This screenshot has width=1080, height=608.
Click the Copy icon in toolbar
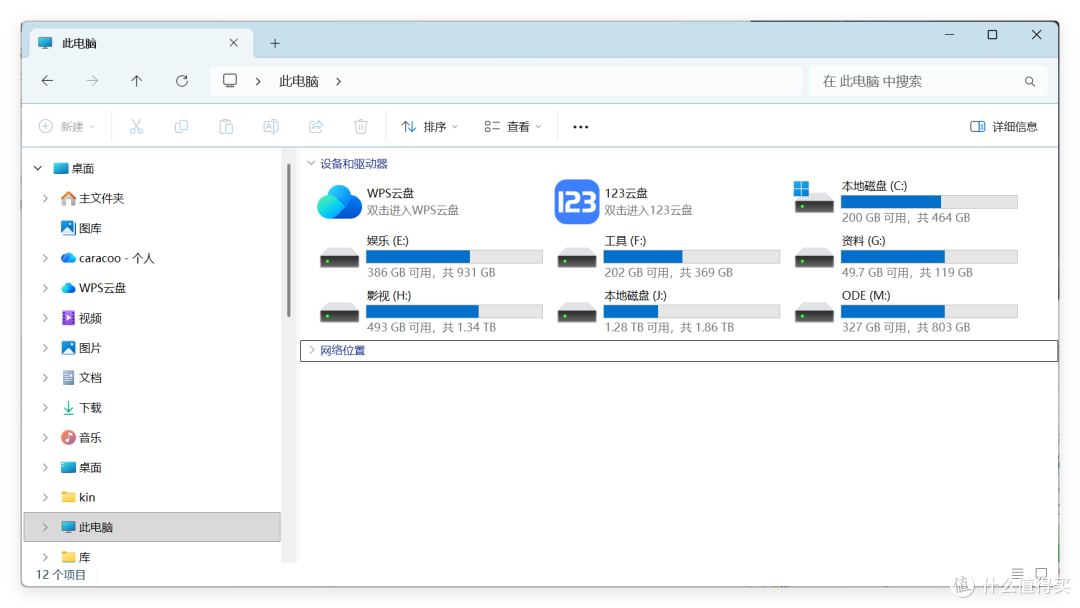point(181,127)
